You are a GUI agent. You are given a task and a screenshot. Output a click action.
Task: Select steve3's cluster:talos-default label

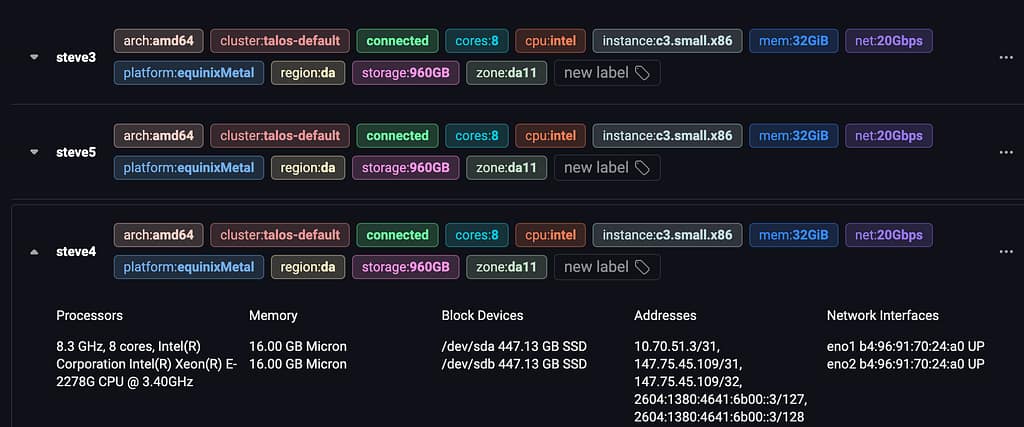[280, 41]
